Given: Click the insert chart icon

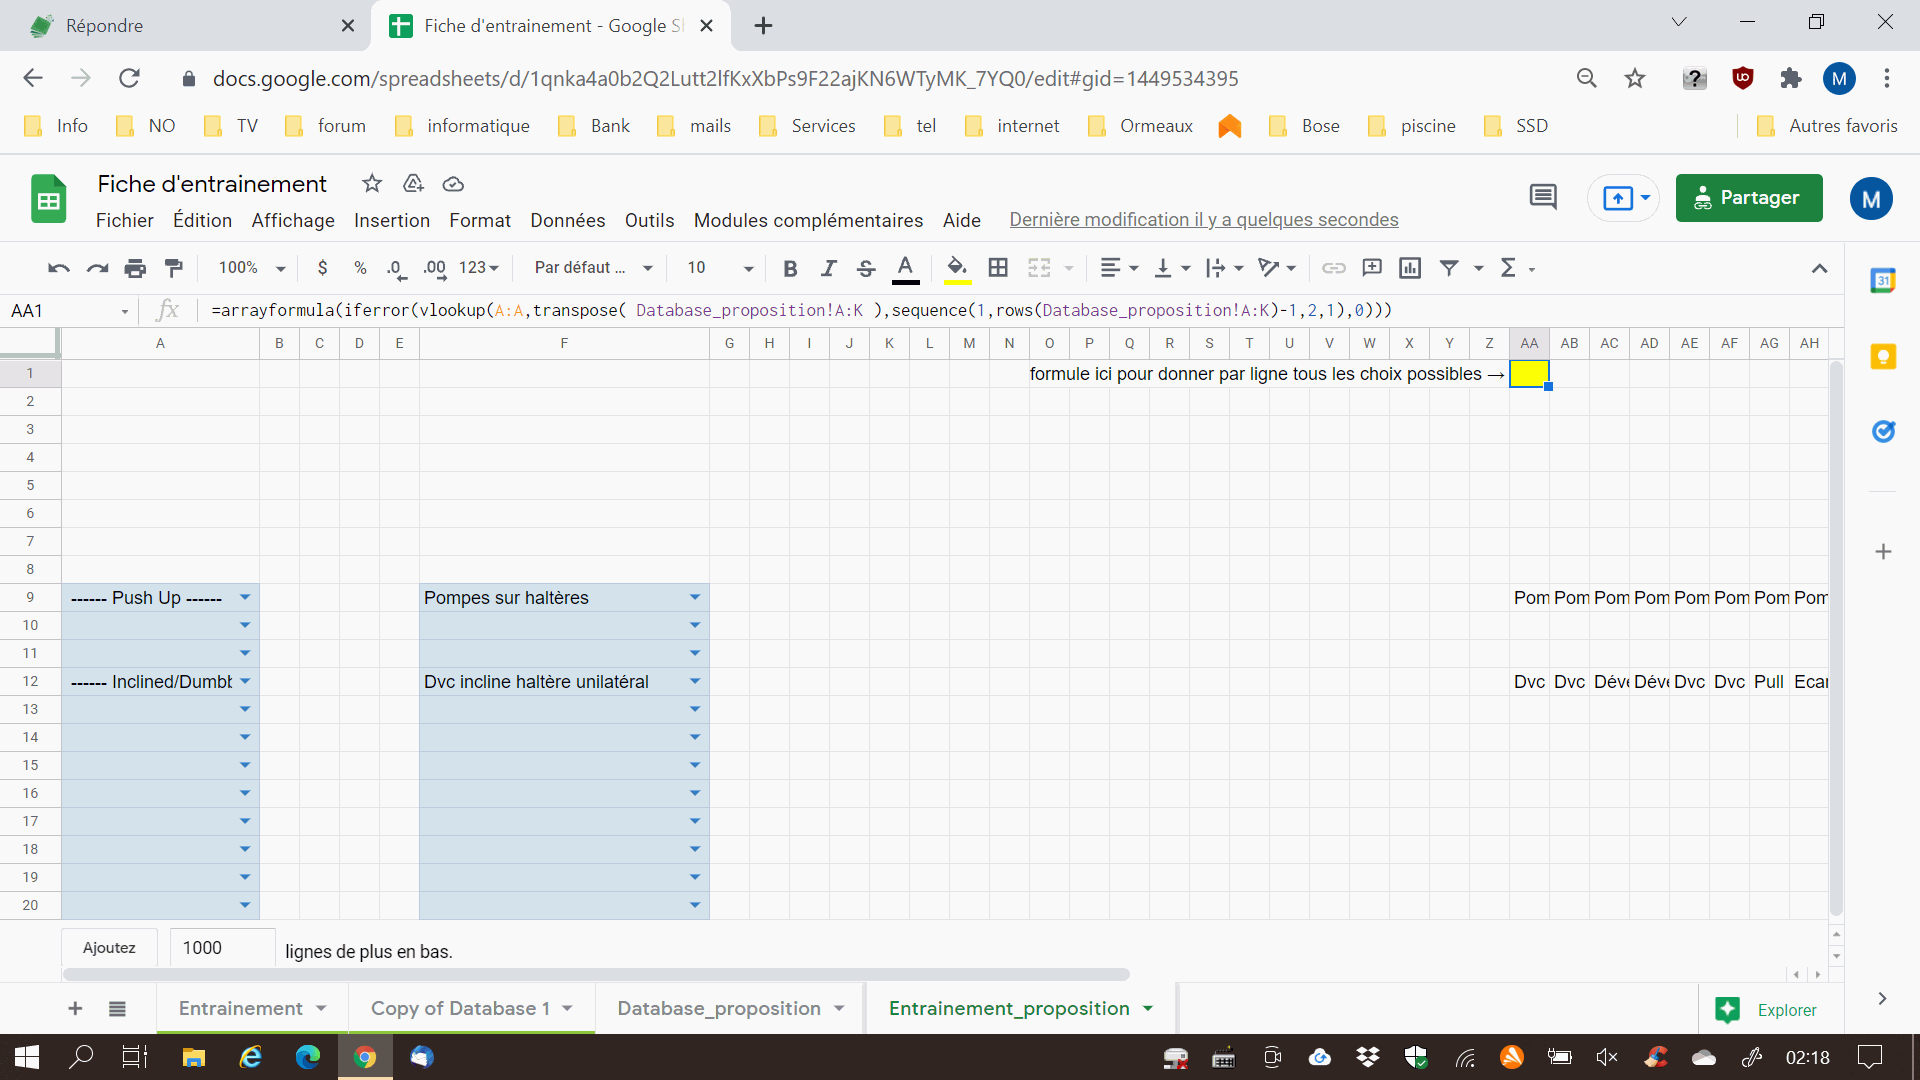Looking at the screenshot, I should click(1410, 268).
